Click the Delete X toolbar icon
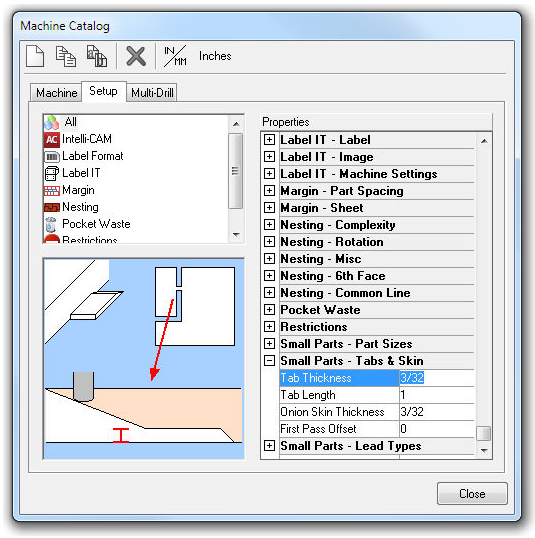The image size is (535, 538). [136, 56]
